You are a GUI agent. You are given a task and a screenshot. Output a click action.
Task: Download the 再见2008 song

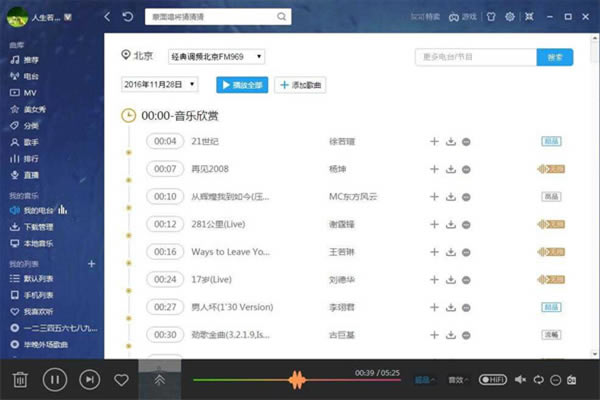pyautogui.click(x=451, y=169)
